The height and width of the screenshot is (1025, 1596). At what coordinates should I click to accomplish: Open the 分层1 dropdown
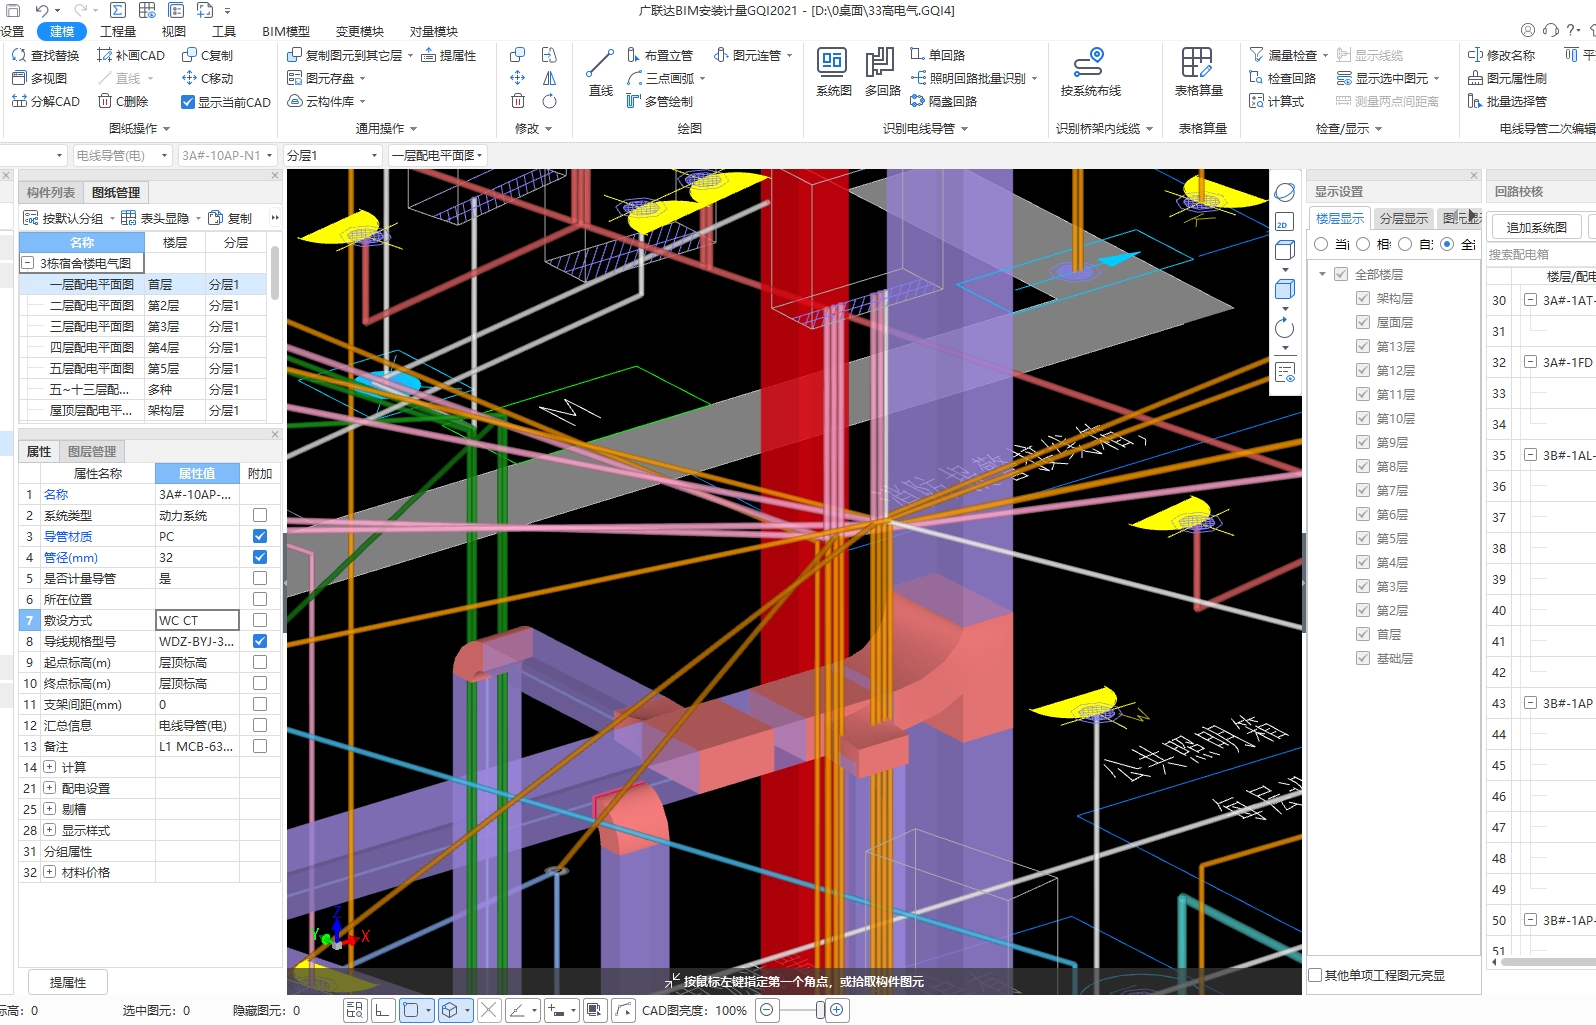[332, 155]
